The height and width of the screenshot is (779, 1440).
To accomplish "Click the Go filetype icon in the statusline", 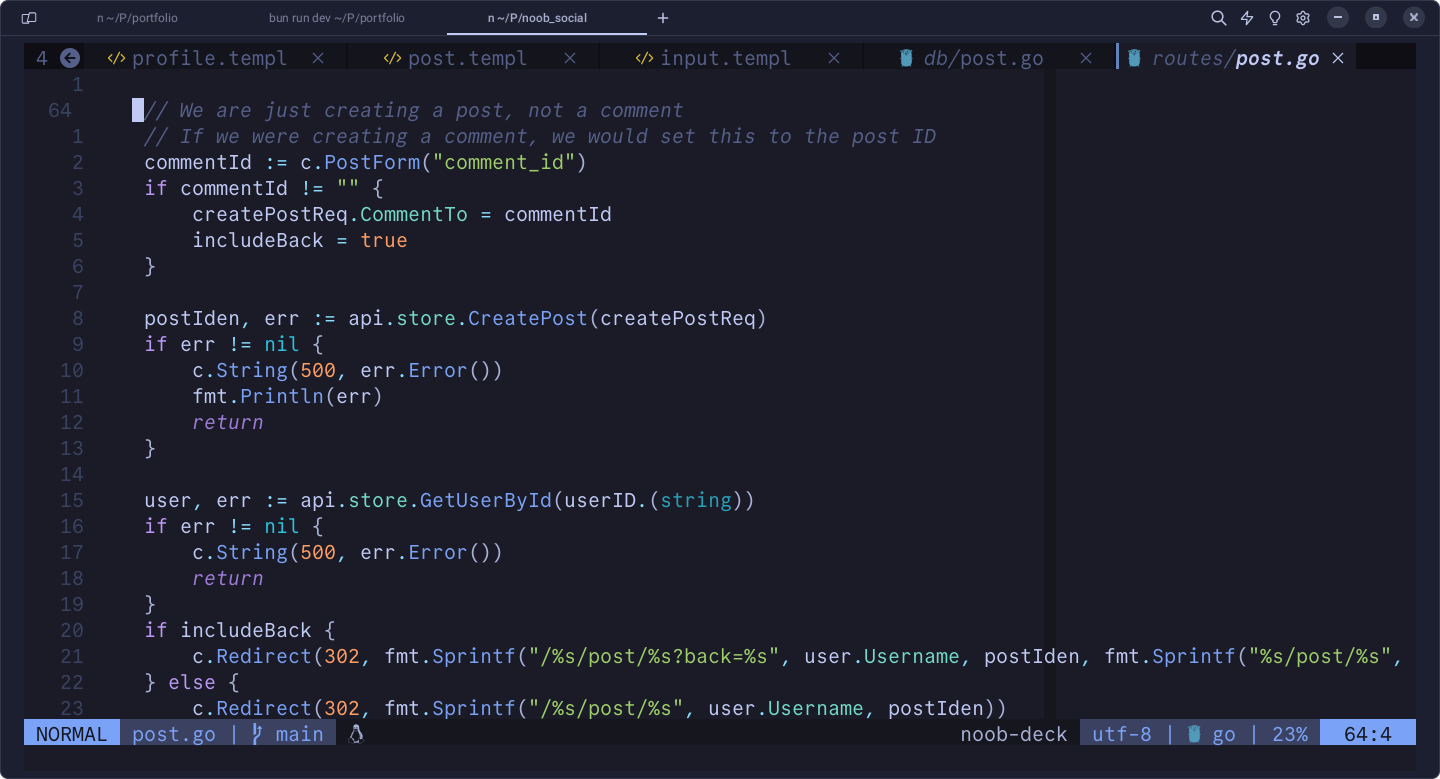I will coord(1193,733).
